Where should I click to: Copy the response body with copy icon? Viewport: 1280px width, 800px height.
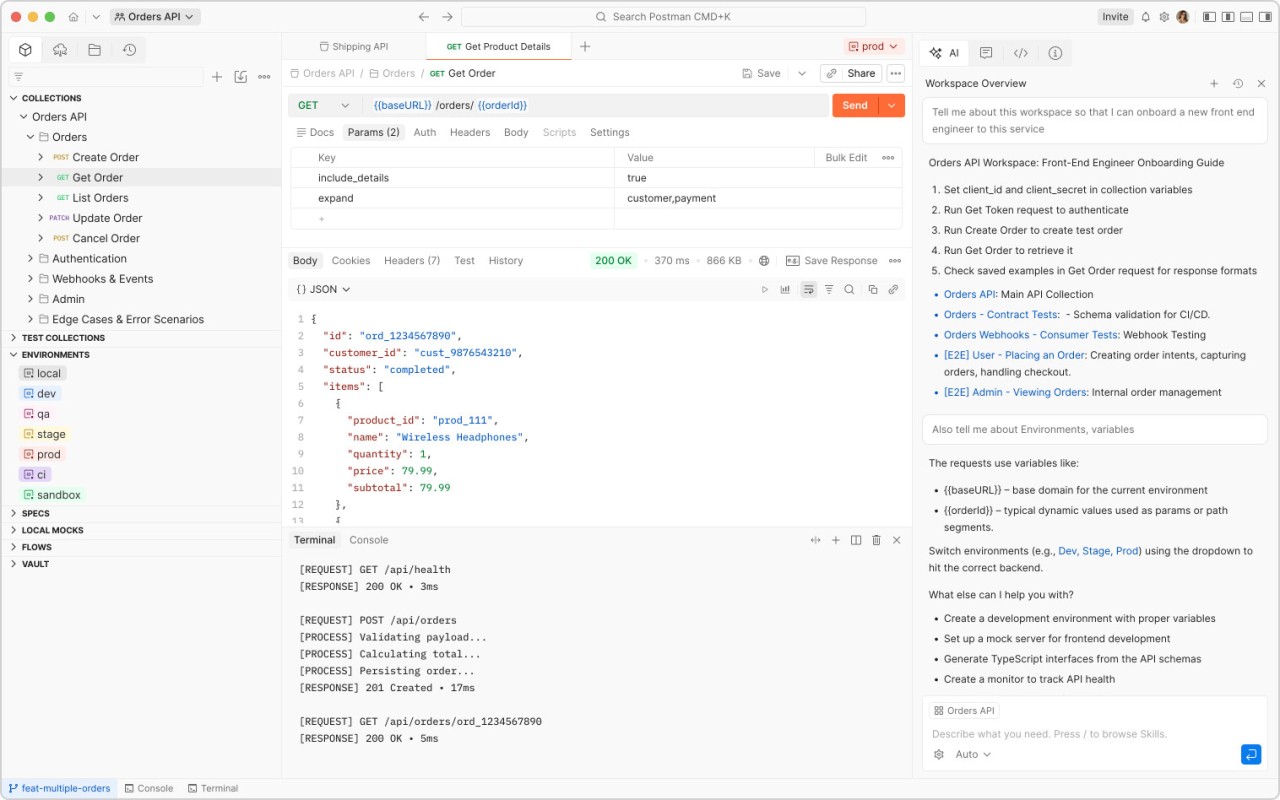pos(872,290)
